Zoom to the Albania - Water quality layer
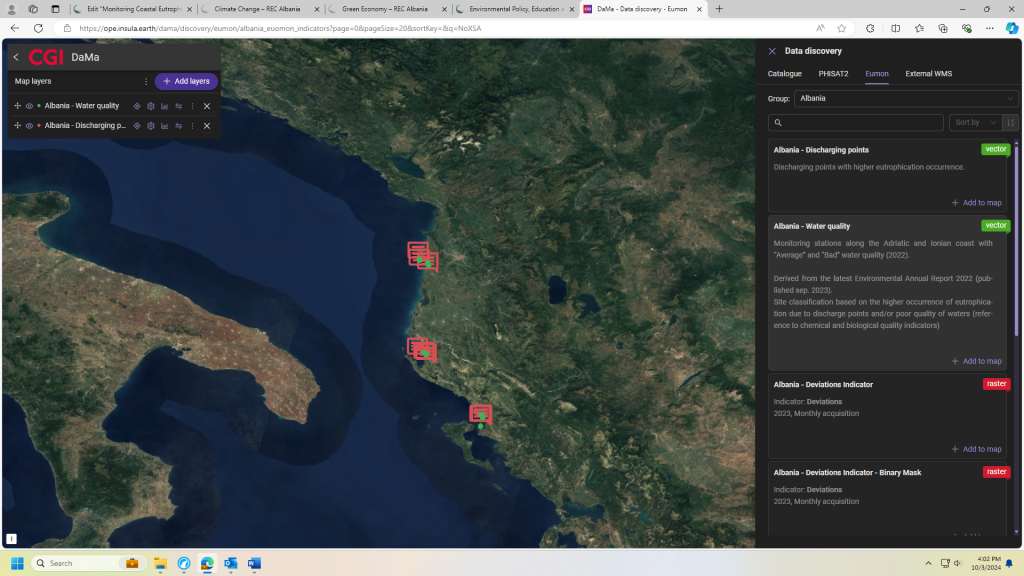The width and height of the screenshot is (1024, 576). (137, 106)
